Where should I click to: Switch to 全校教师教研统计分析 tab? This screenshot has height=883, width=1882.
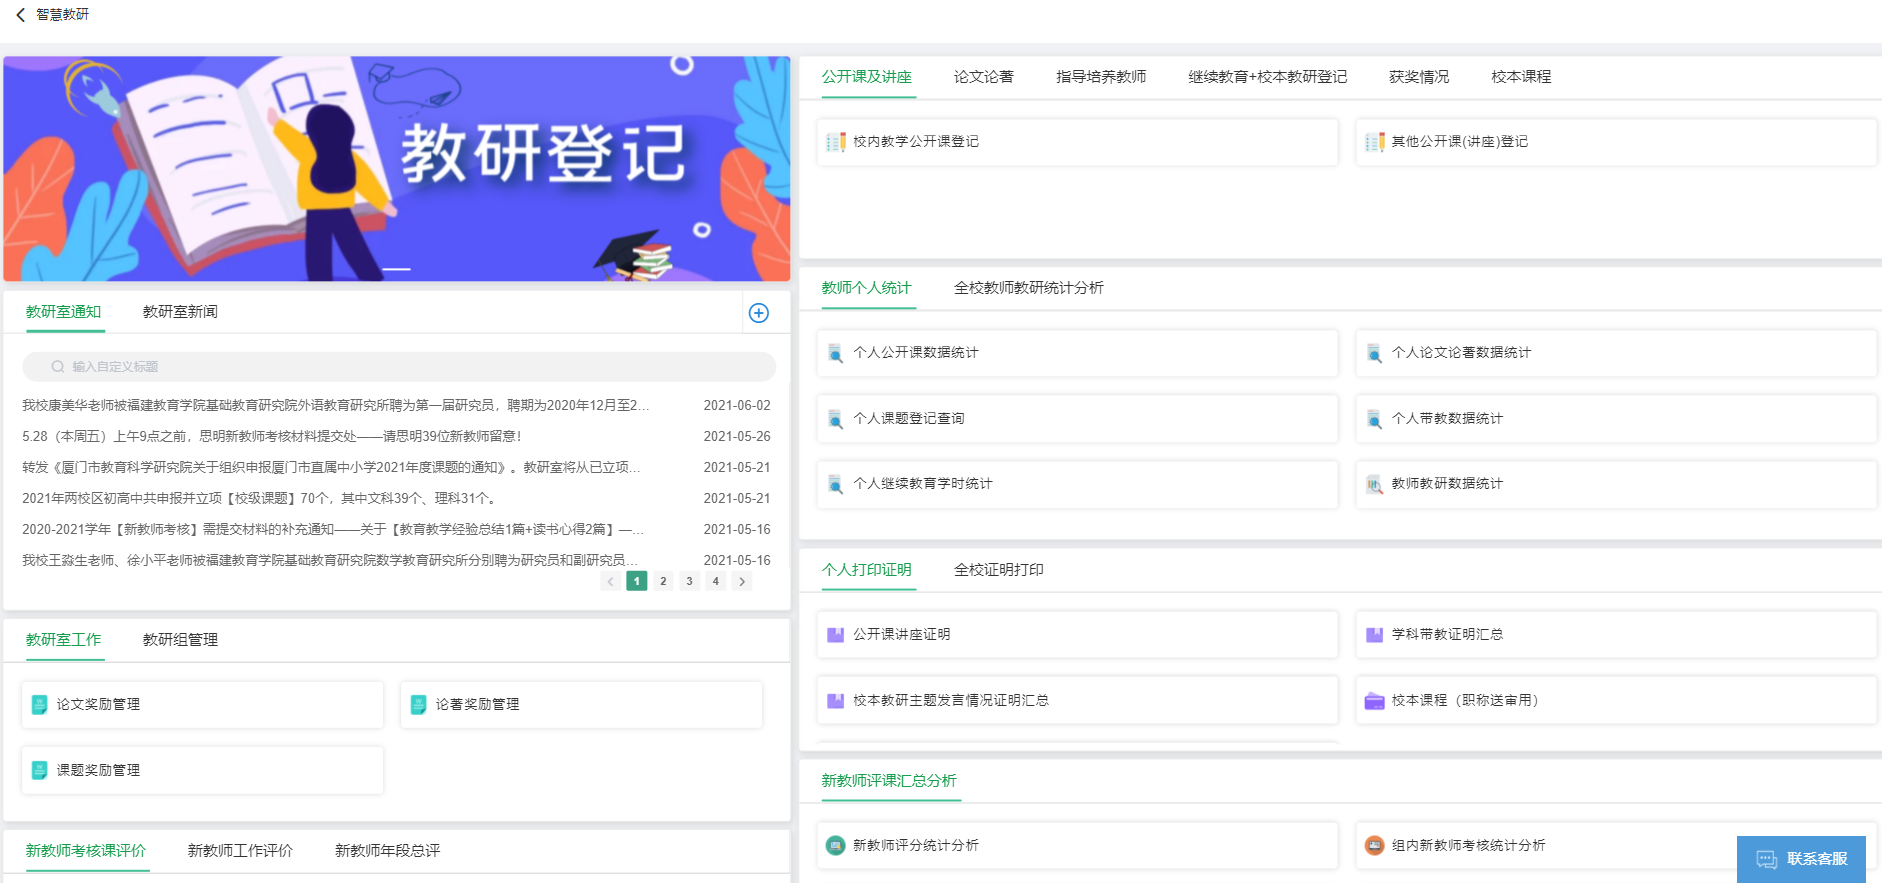point(1028,288)
